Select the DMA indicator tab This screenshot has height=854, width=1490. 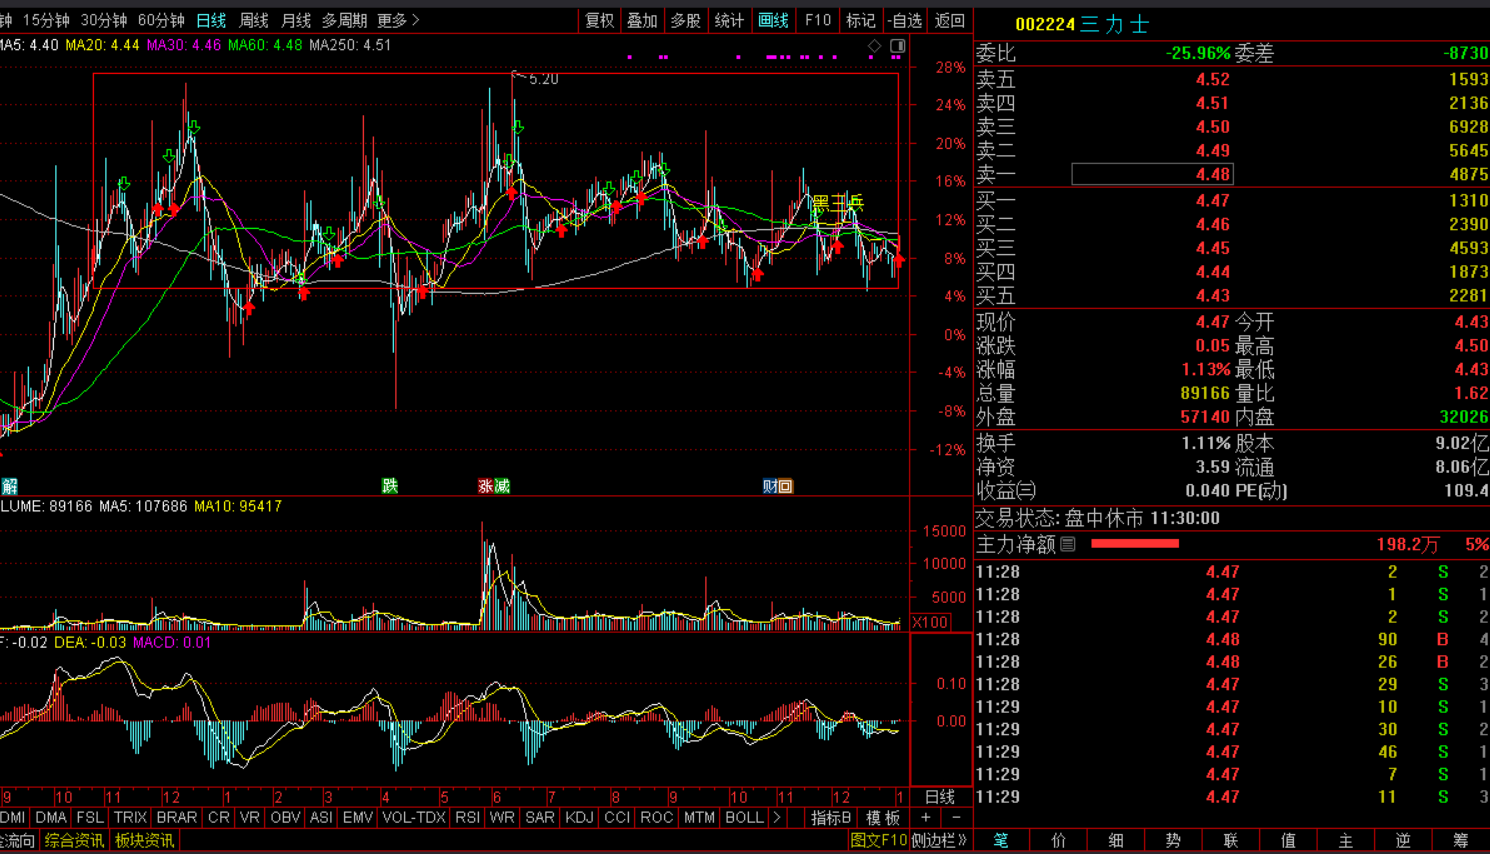click(x=51, y=818)
